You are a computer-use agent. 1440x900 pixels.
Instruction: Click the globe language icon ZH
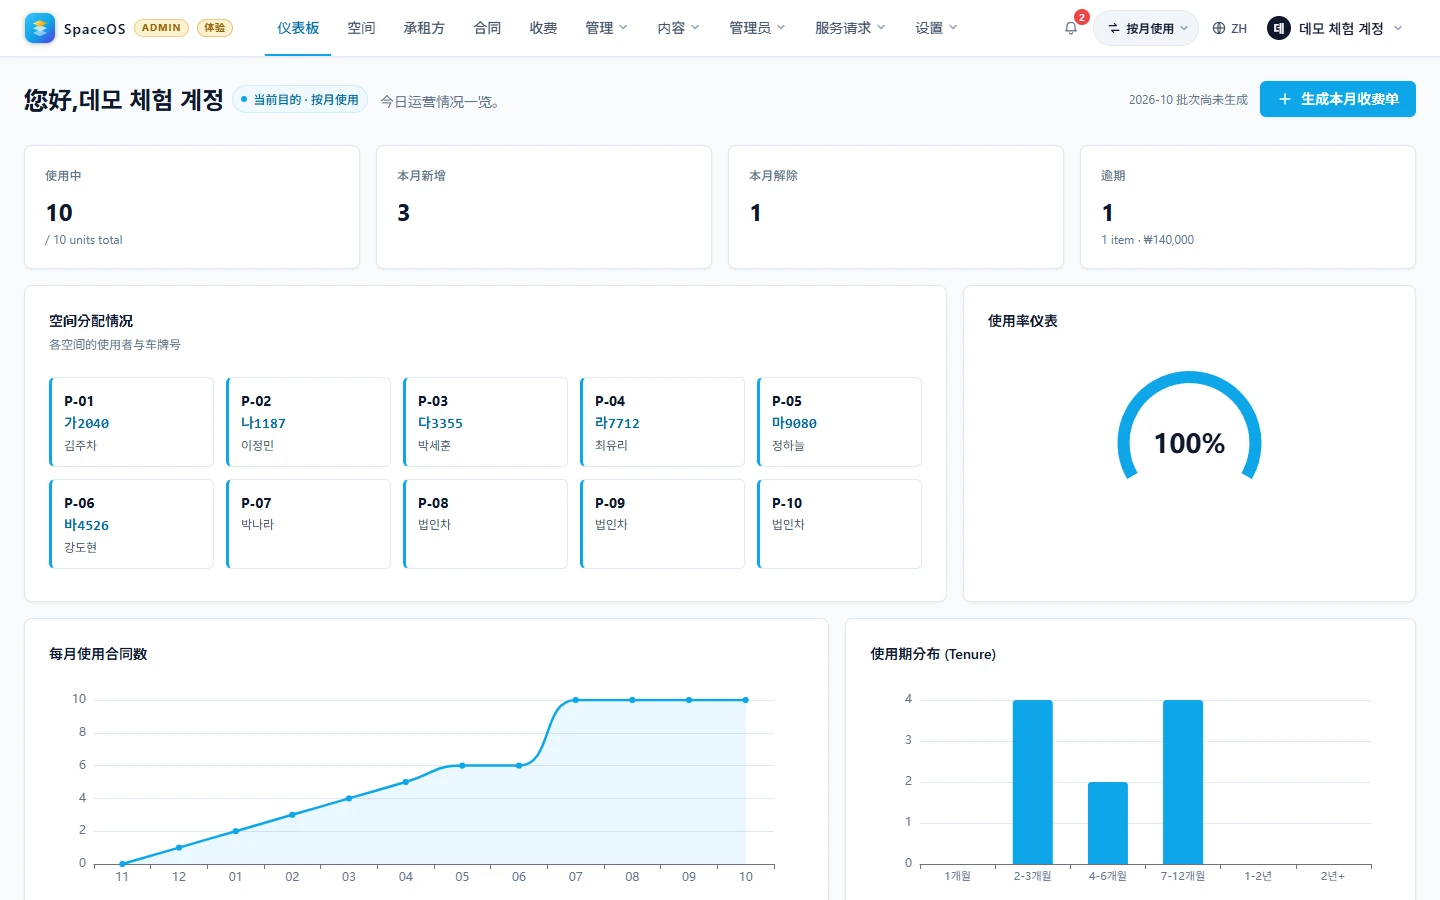[x=1229, y=28]
